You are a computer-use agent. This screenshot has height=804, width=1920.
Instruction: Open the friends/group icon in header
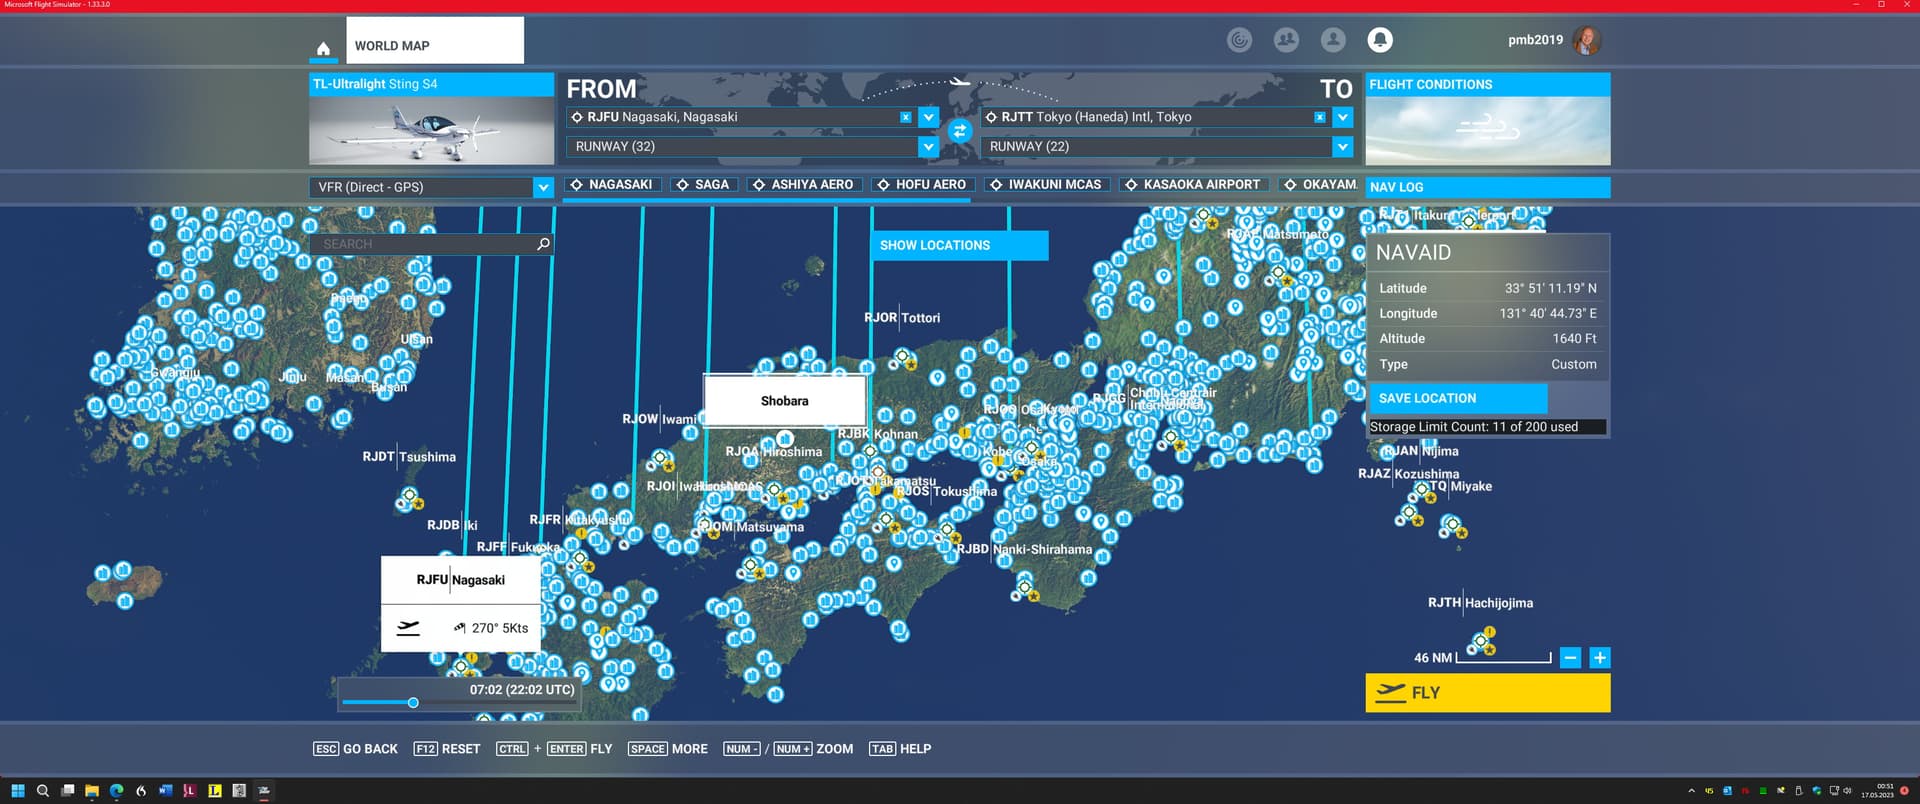1286,40
